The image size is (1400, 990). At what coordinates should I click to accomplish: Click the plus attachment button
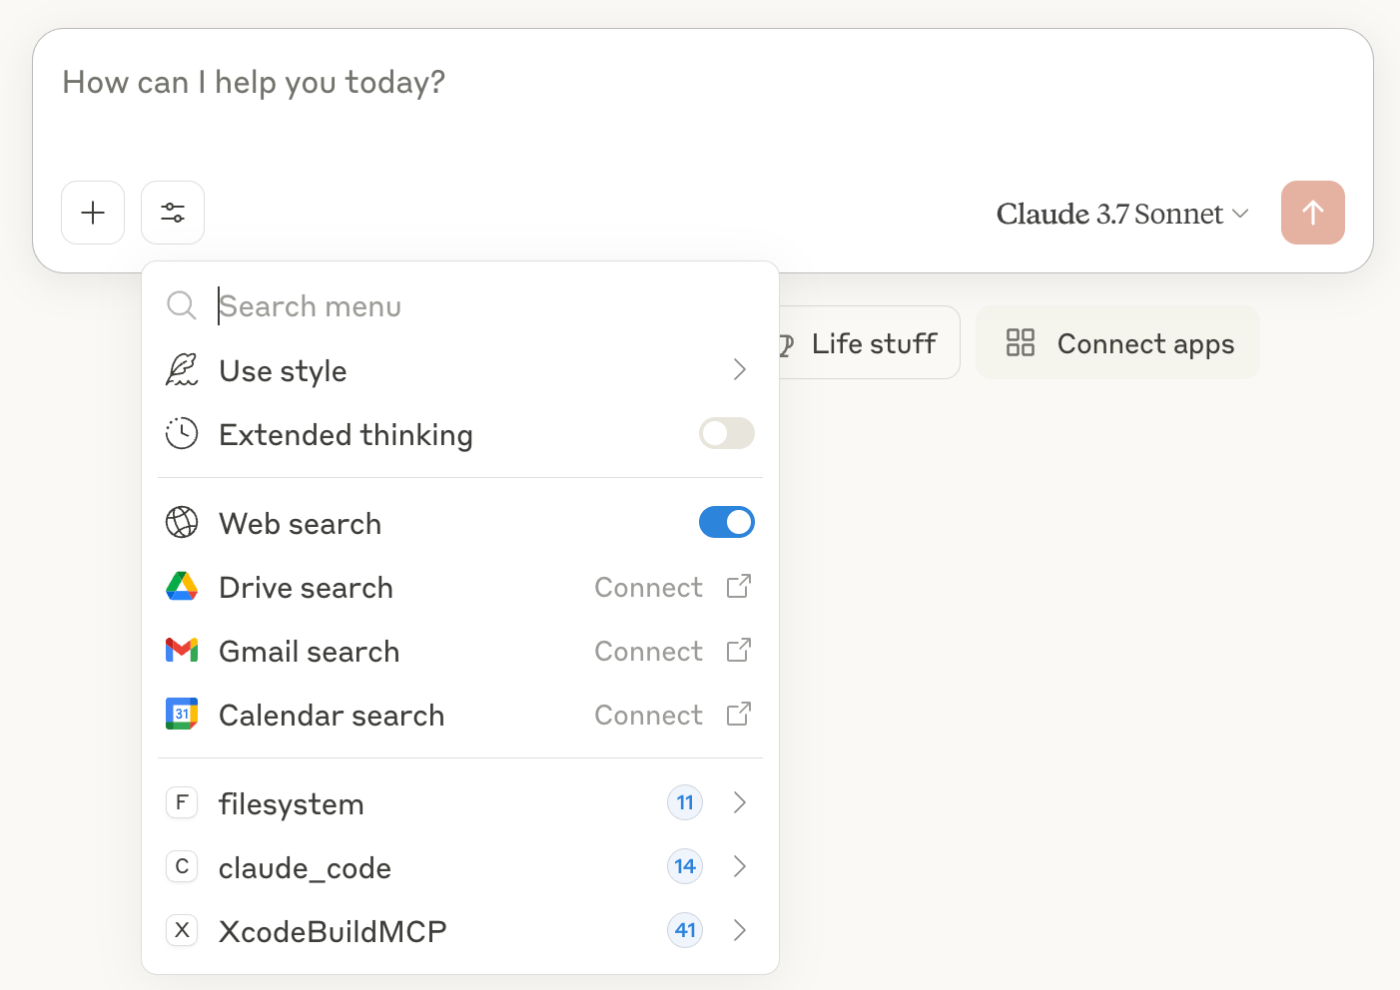tap(93, 213)
